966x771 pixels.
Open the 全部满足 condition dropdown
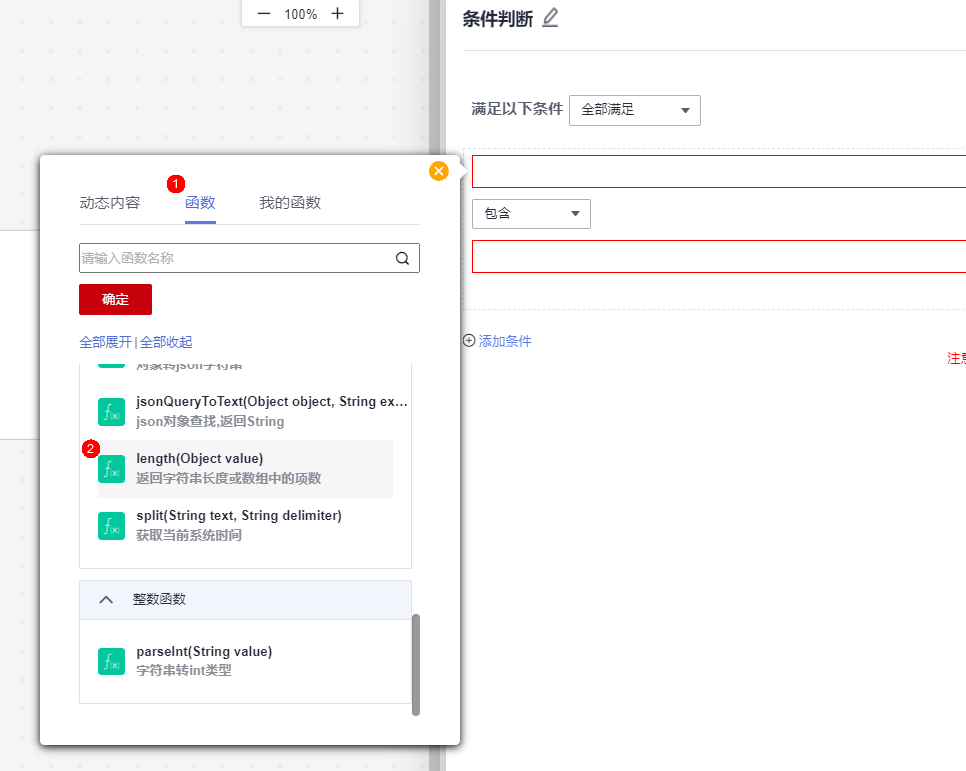click(x=635, y=110)
